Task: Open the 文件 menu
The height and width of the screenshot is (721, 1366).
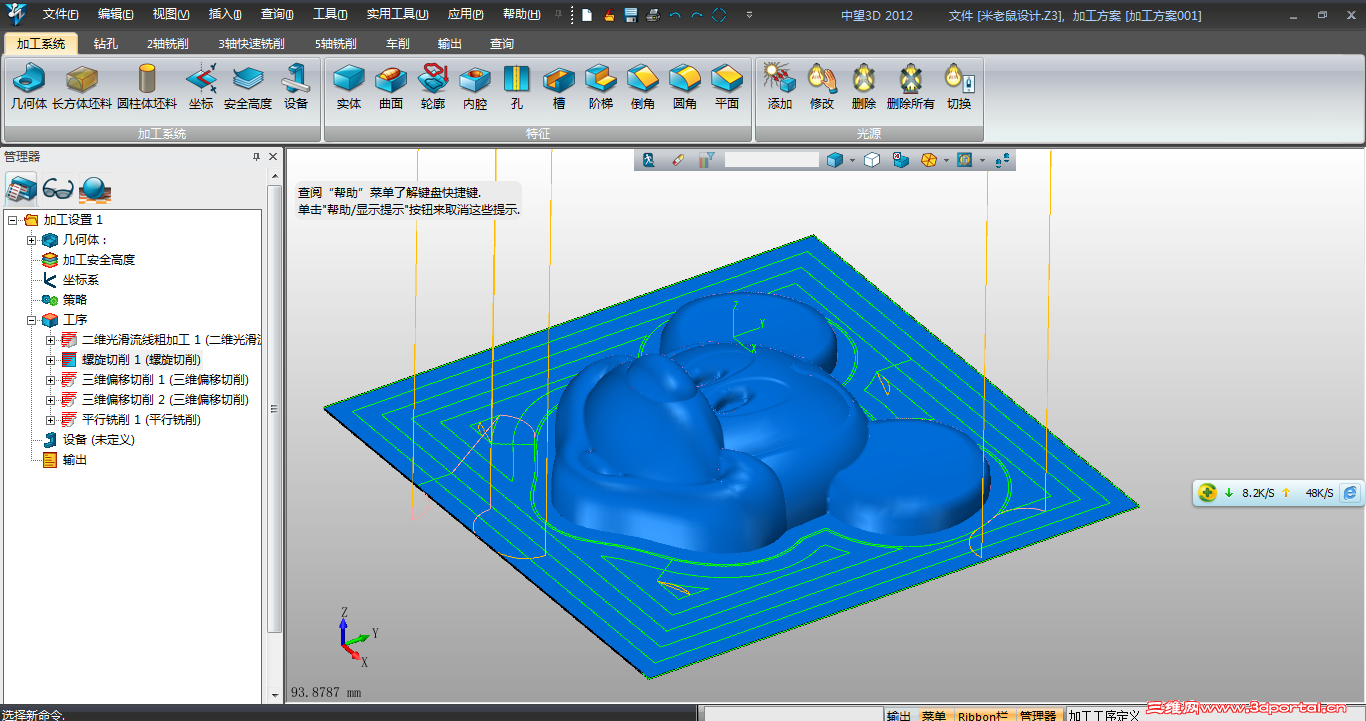Action: point(61,15)
